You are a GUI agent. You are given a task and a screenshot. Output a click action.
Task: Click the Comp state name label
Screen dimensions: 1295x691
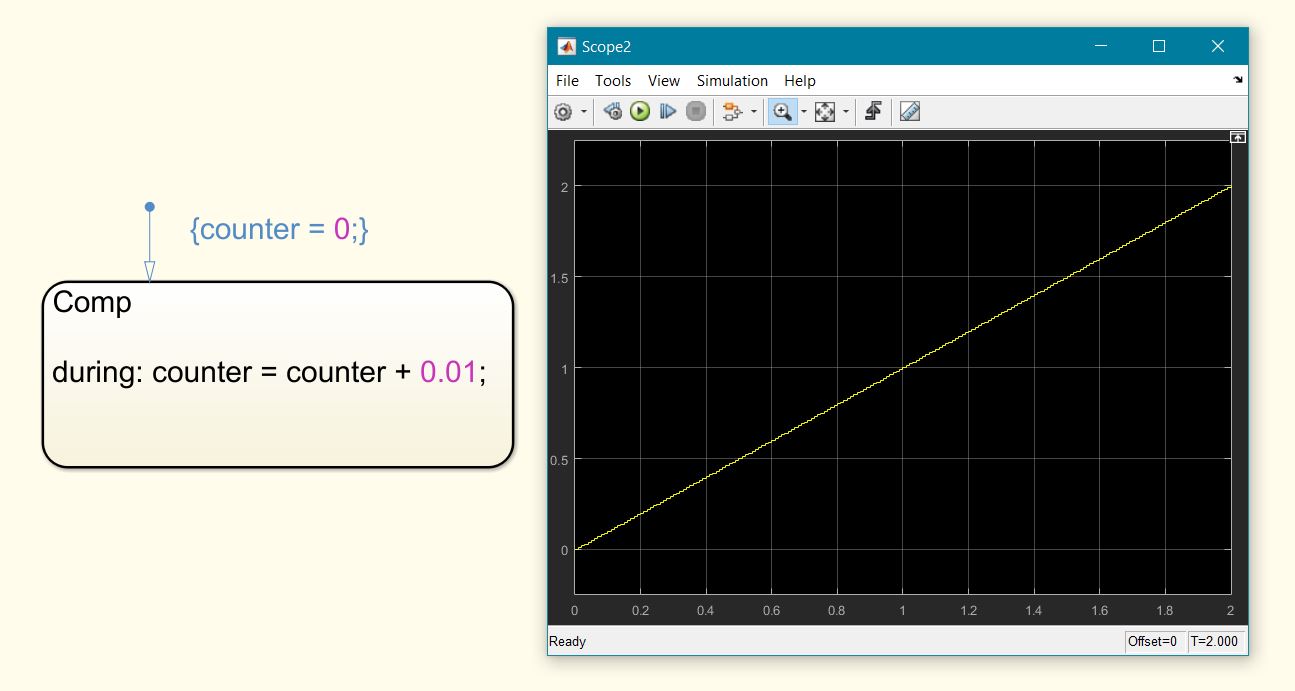point(92,302)
